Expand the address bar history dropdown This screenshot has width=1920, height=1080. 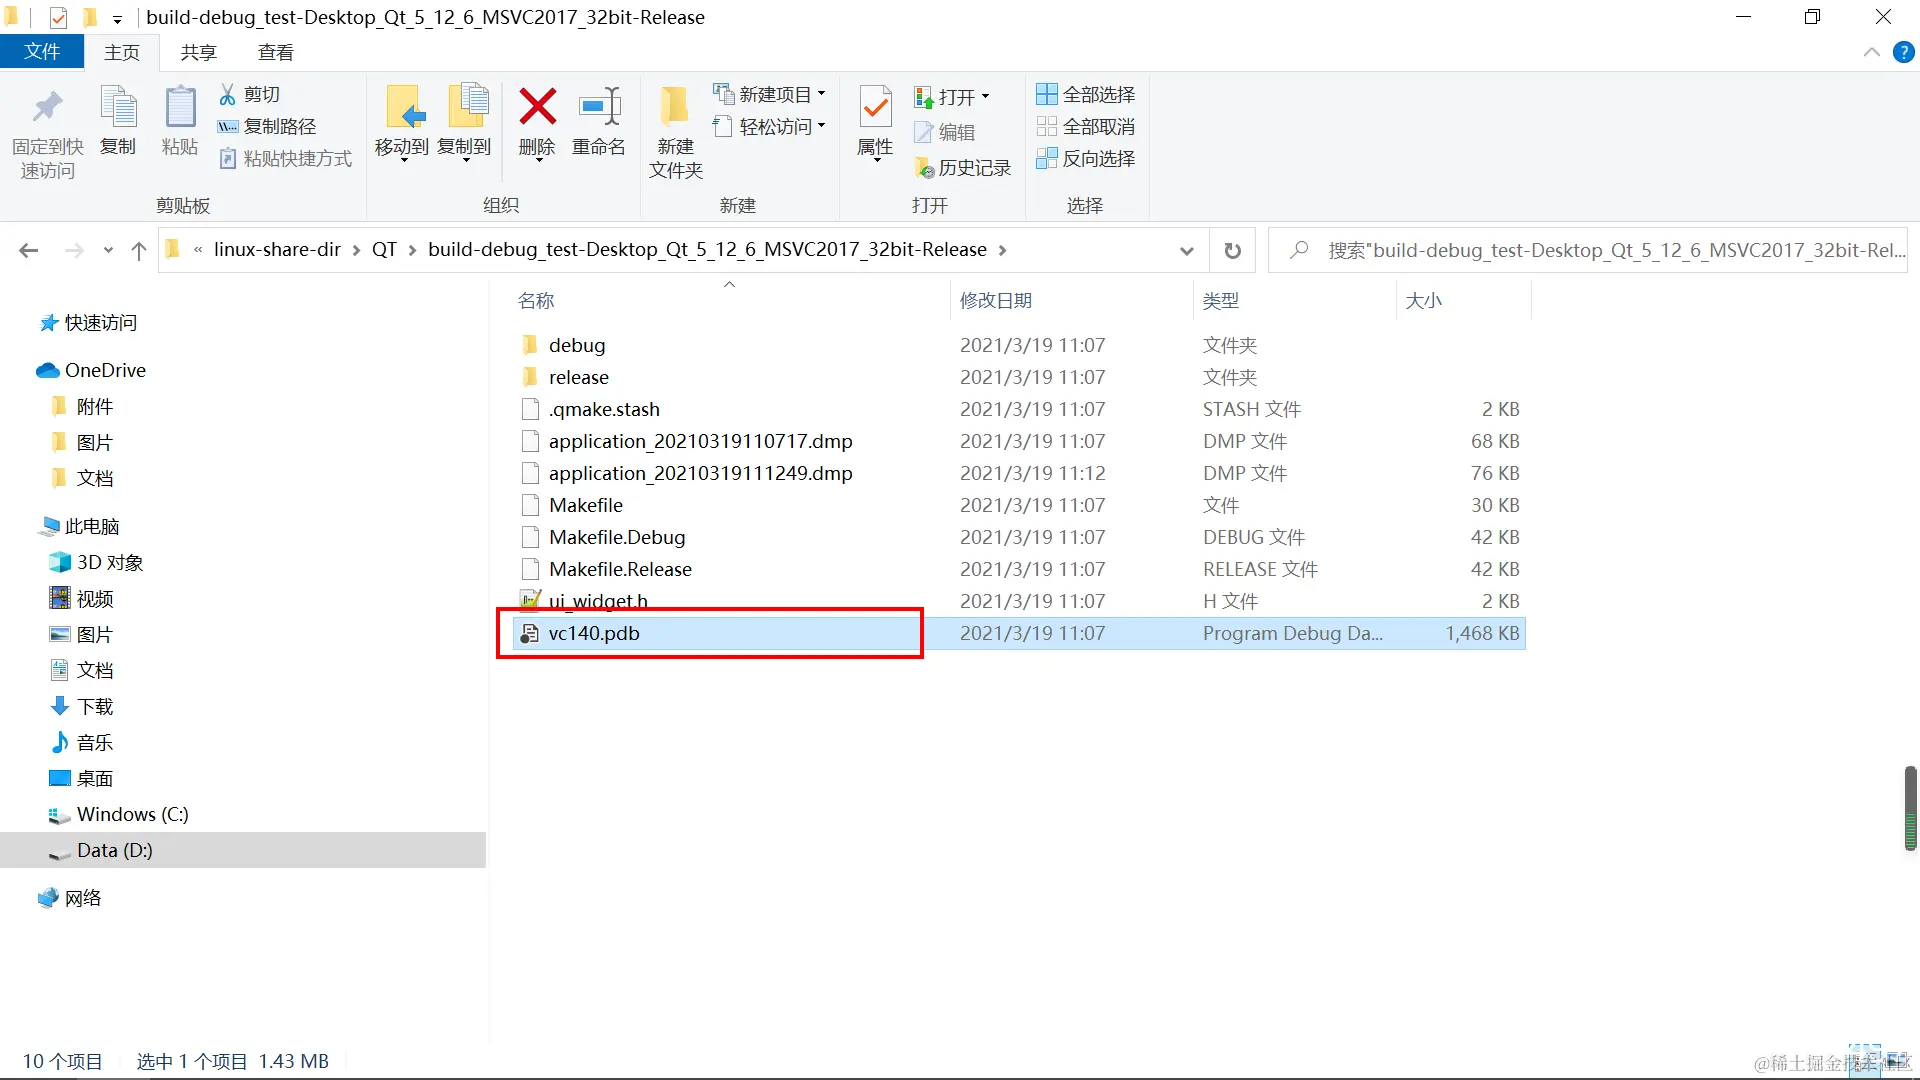click(1186, 250)
